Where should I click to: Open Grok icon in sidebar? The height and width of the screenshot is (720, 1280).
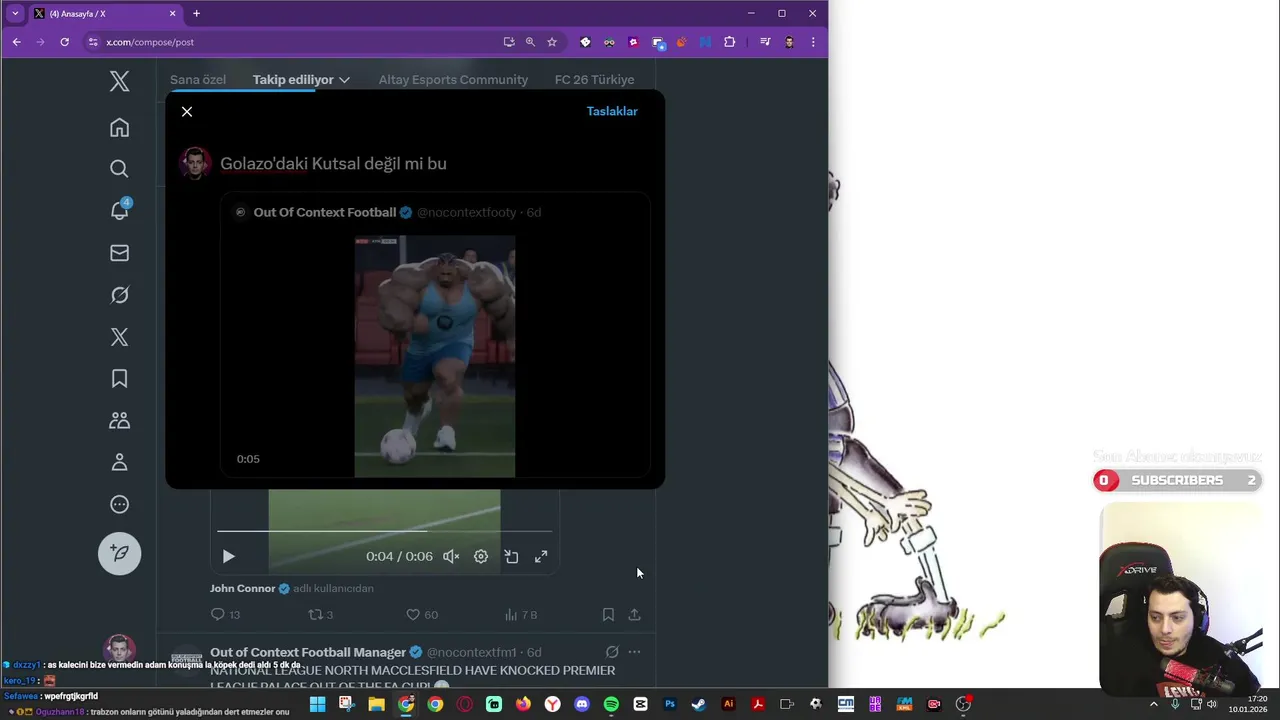[119, 295]
